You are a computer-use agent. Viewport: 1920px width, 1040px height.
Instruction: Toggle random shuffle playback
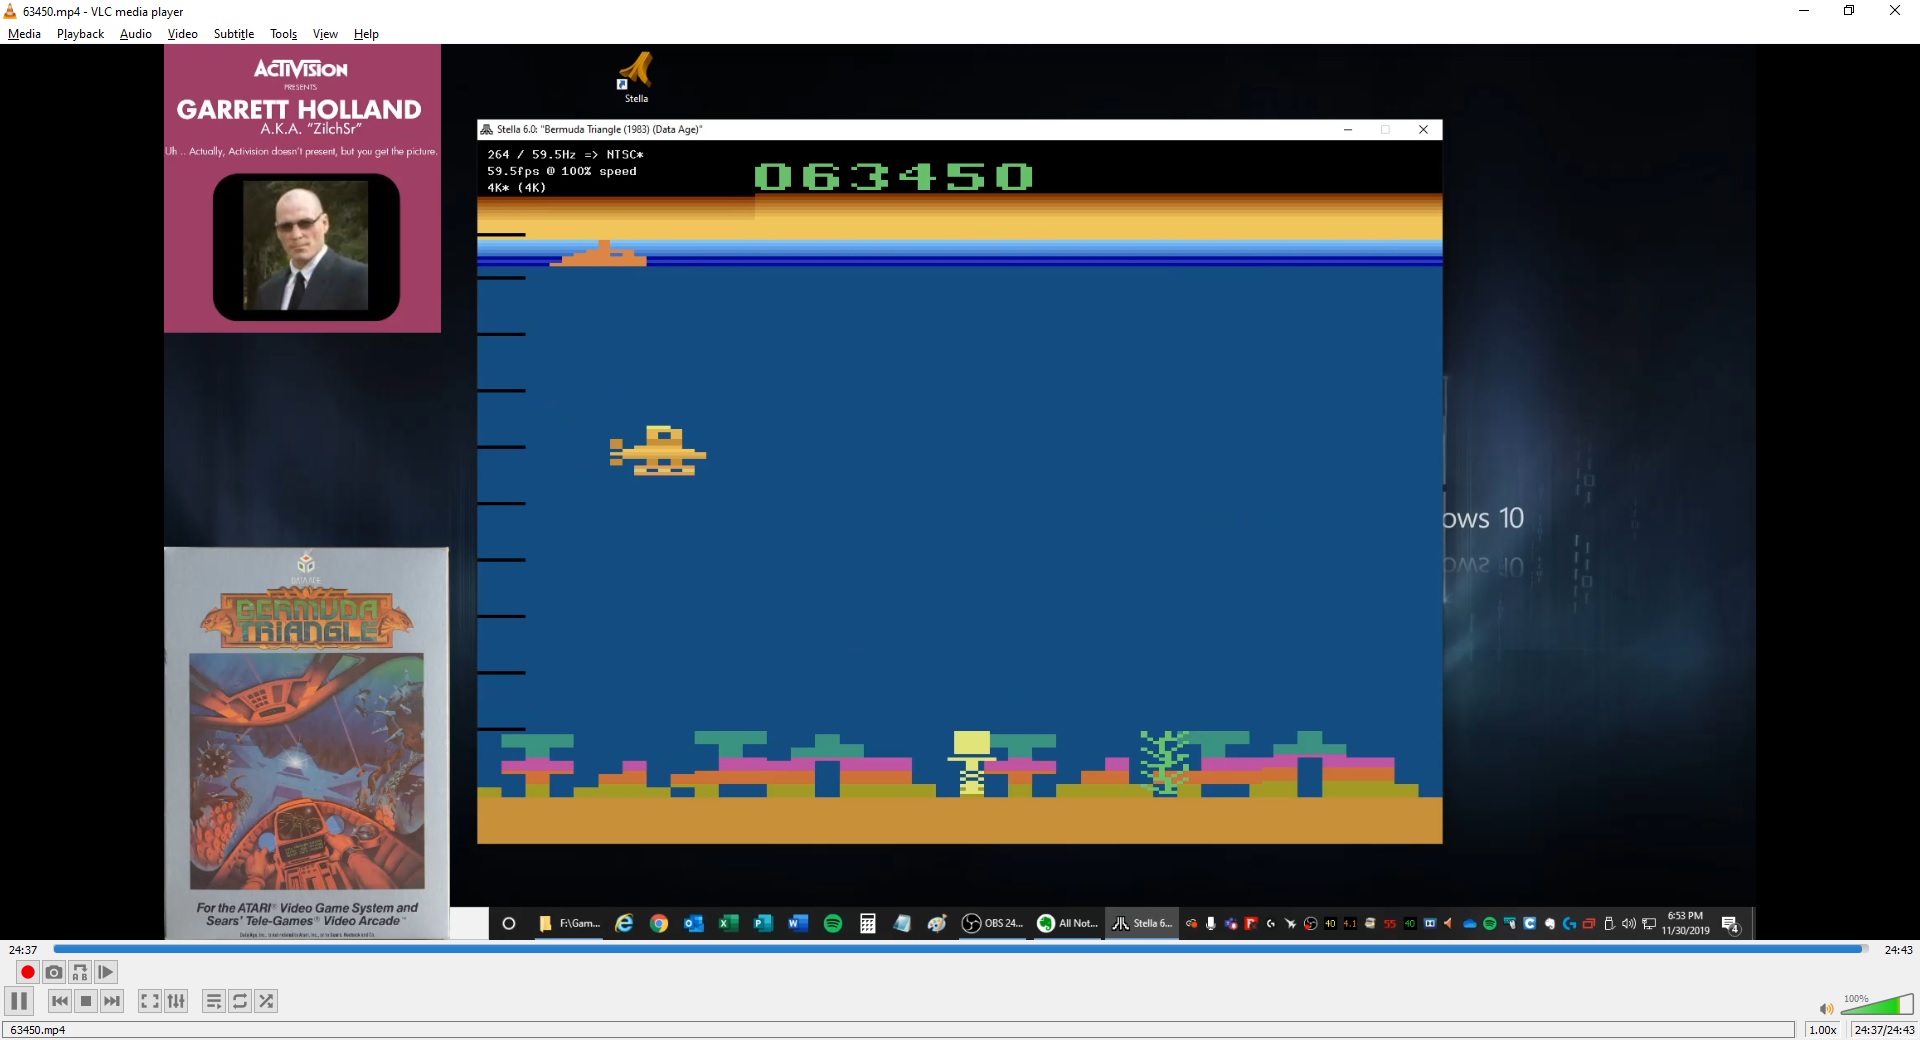(x=266, y=1001)
